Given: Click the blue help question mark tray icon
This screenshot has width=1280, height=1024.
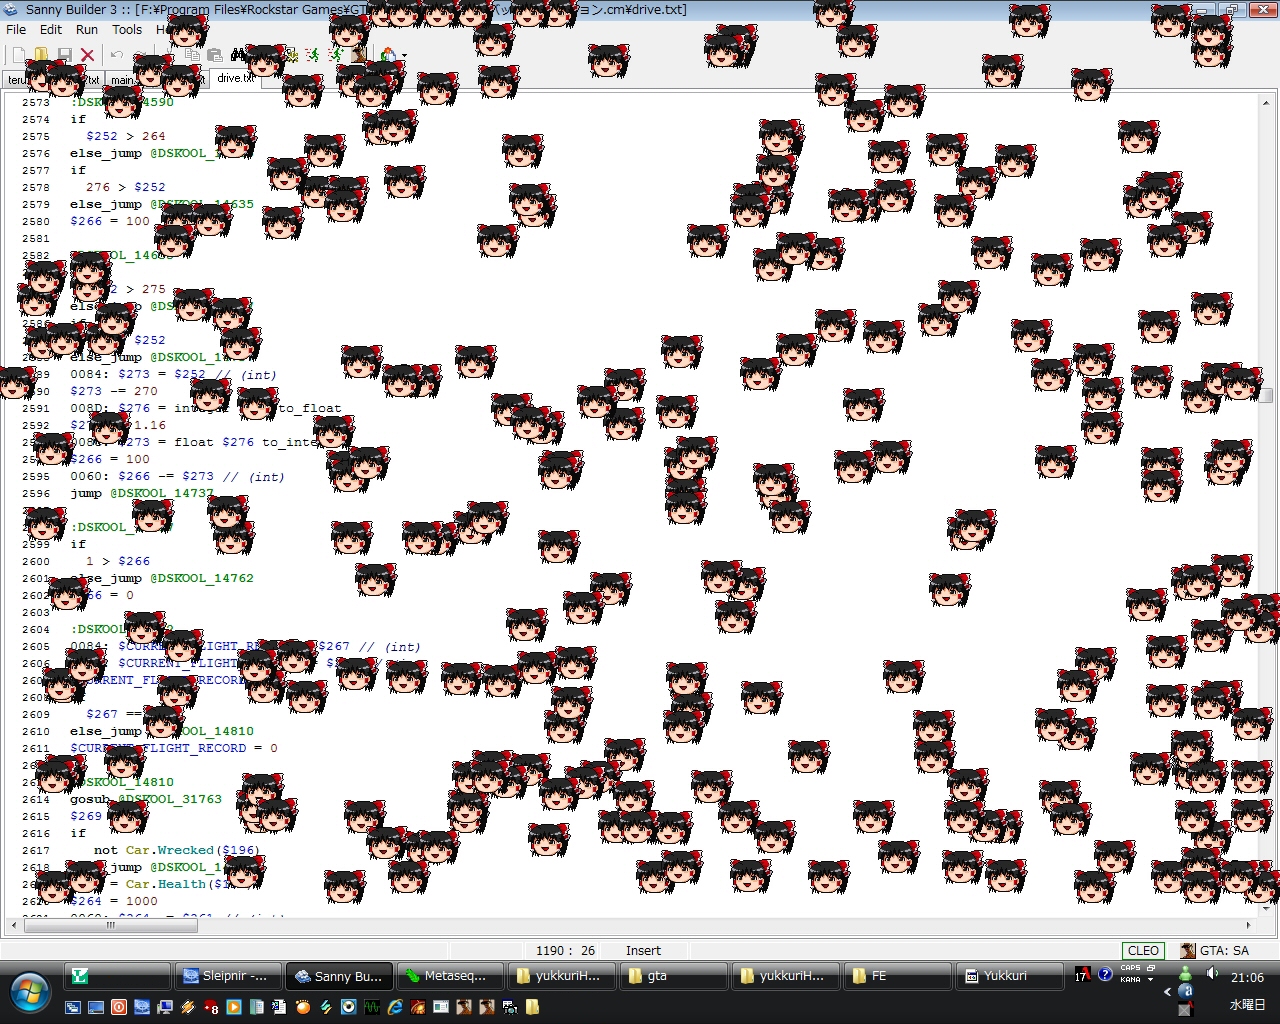Looking at the screenshot, I should (1105, 974).
